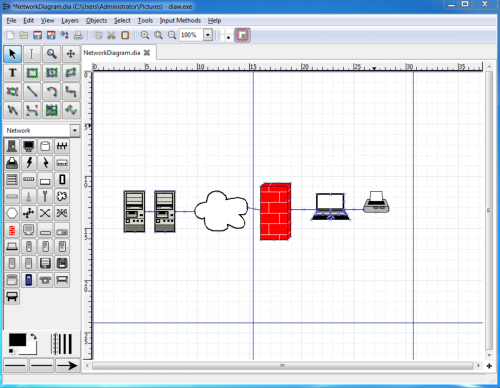Pick the Arc tool
500x388 pixels.
pos(51,91)
